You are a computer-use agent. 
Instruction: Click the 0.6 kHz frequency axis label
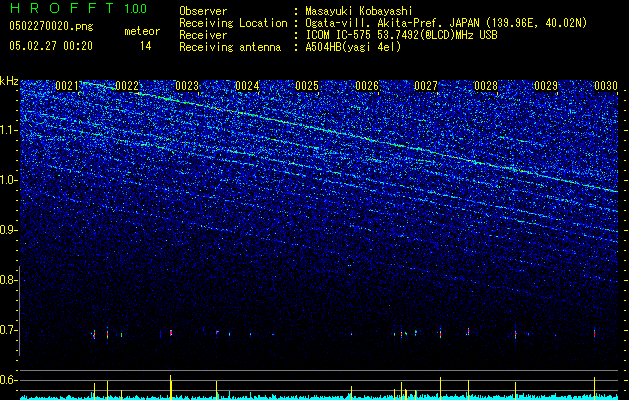tap(8, 380)
